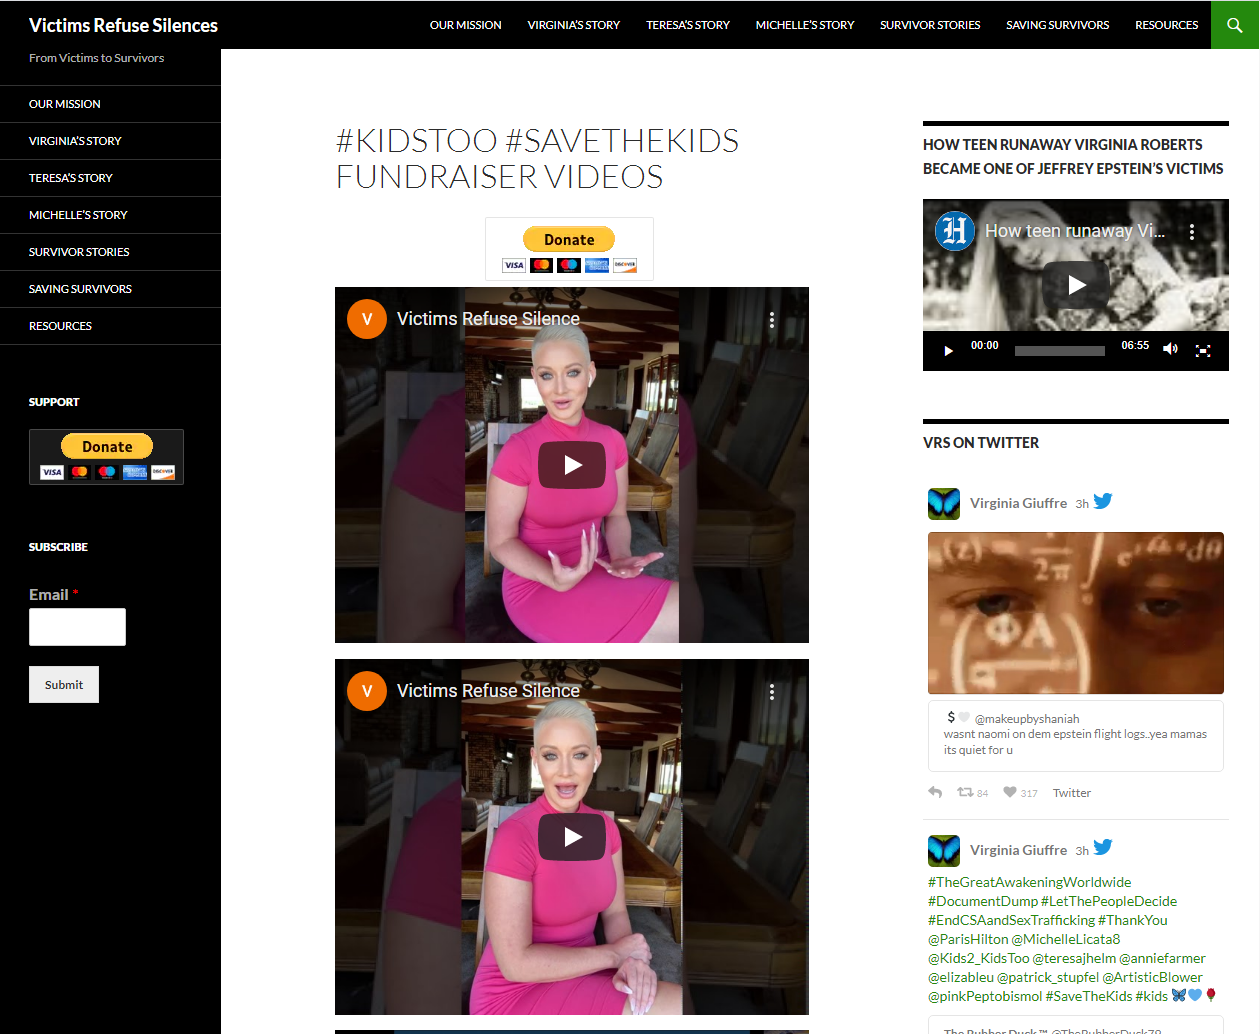Click the 3h timestamp on first tweet
The image size is (1260, 1034).
click(x=1082, y=504)
